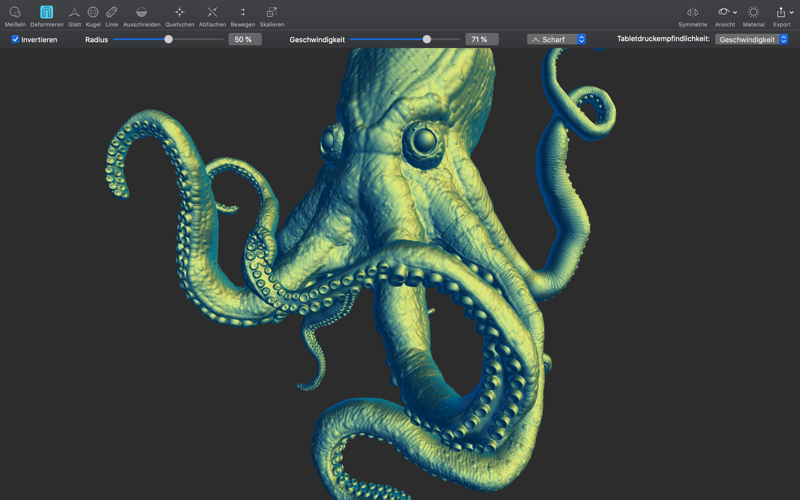Expand the Tabletdruckempfindlichkeit Geschwindigkeit dropdown

(751, 40)
